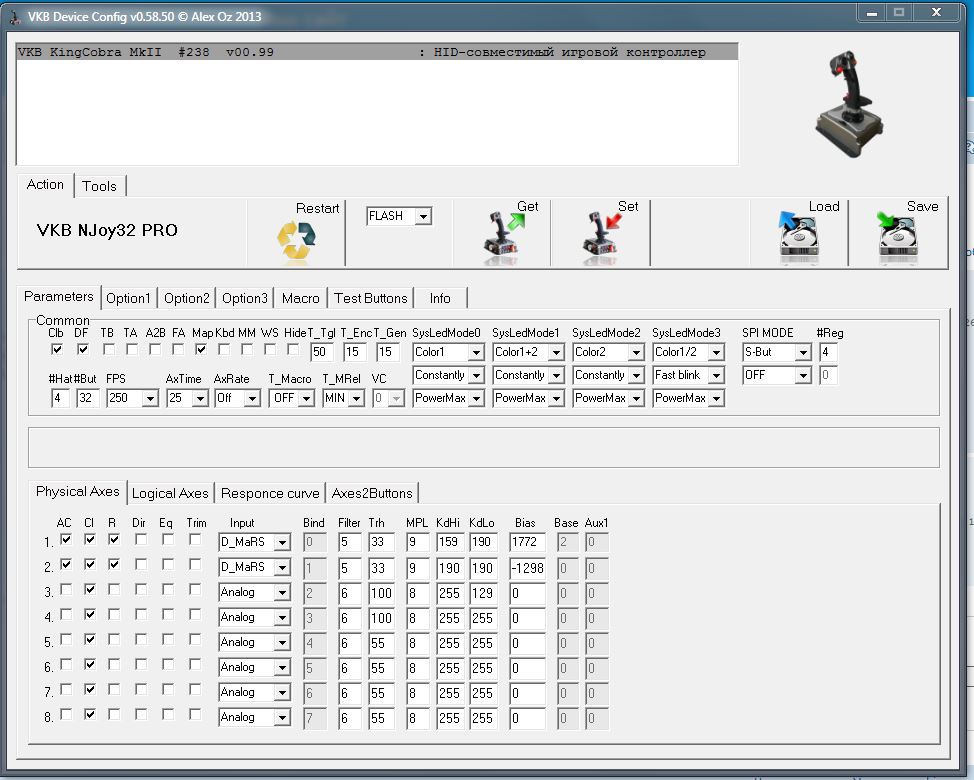Click the Trh field 100 for axis 4
The image size is (974, 780).
pyautogui.click(x=381, y=618)
